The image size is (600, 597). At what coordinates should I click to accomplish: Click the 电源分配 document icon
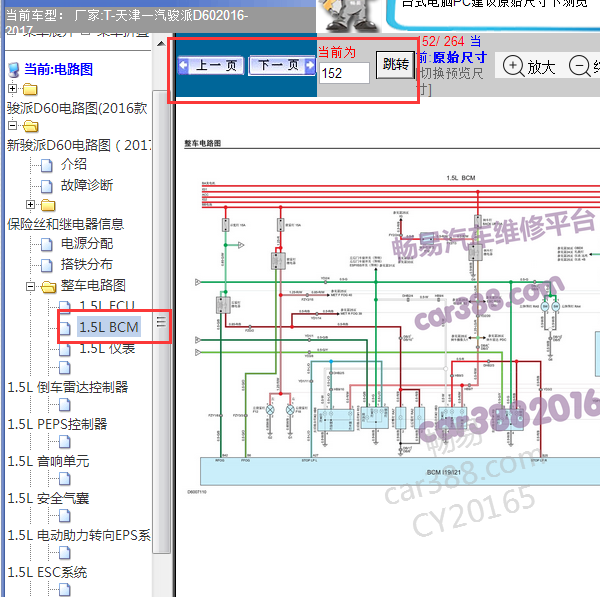tap(47, 245)
